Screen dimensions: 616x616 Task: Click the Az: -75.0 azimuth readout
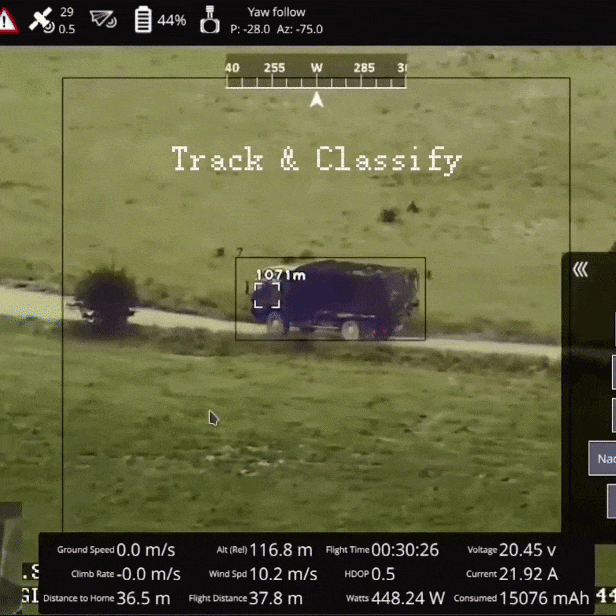(x=300, y=29)
